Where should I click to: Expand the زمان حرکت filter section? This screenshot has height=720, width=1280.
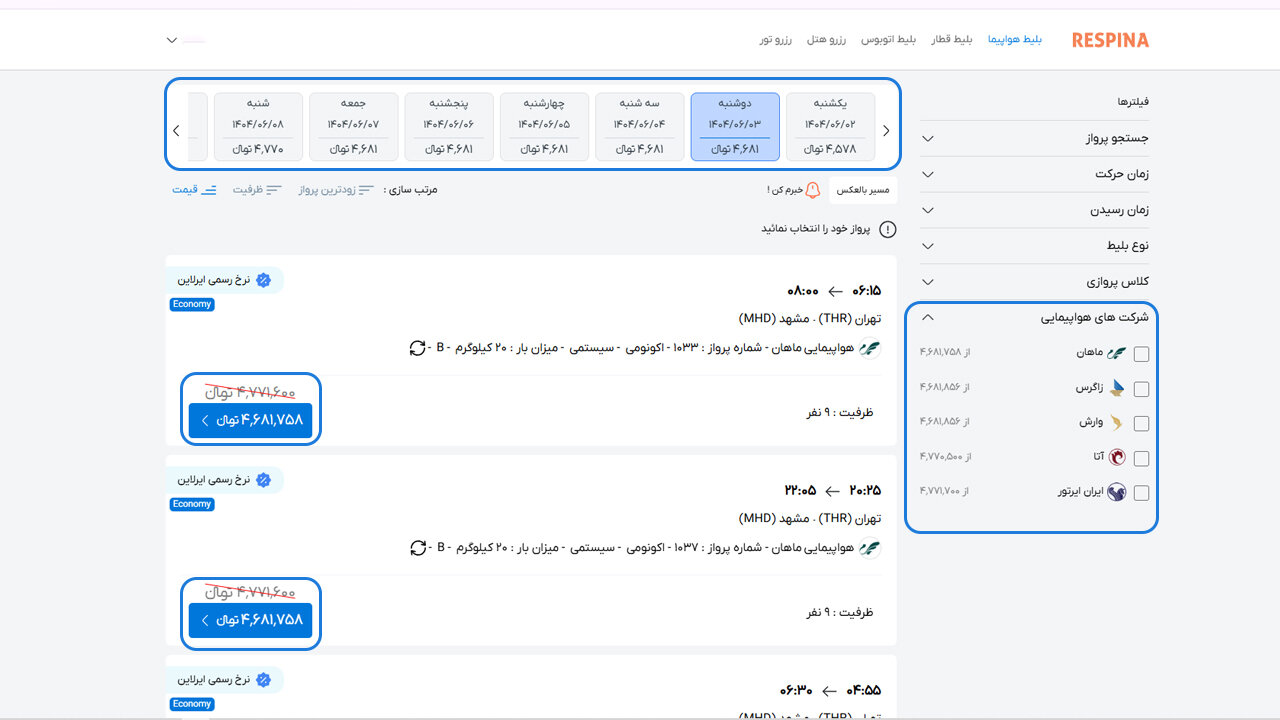927,174
